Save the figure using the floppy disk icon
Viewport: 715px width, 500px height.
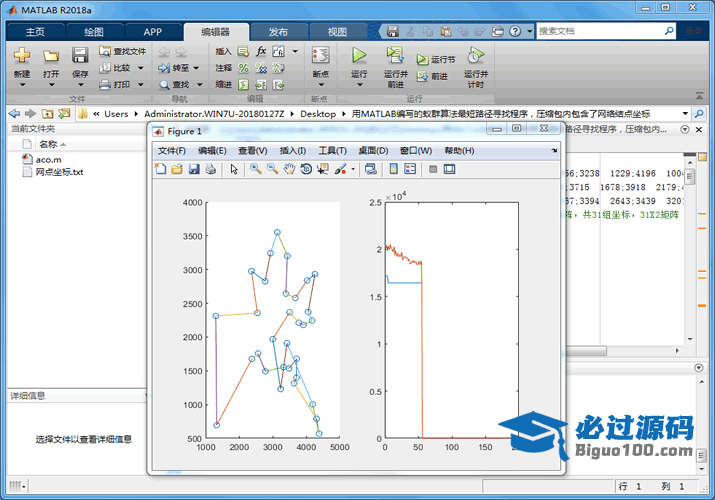pyautogui.click(x=194, y=169)
